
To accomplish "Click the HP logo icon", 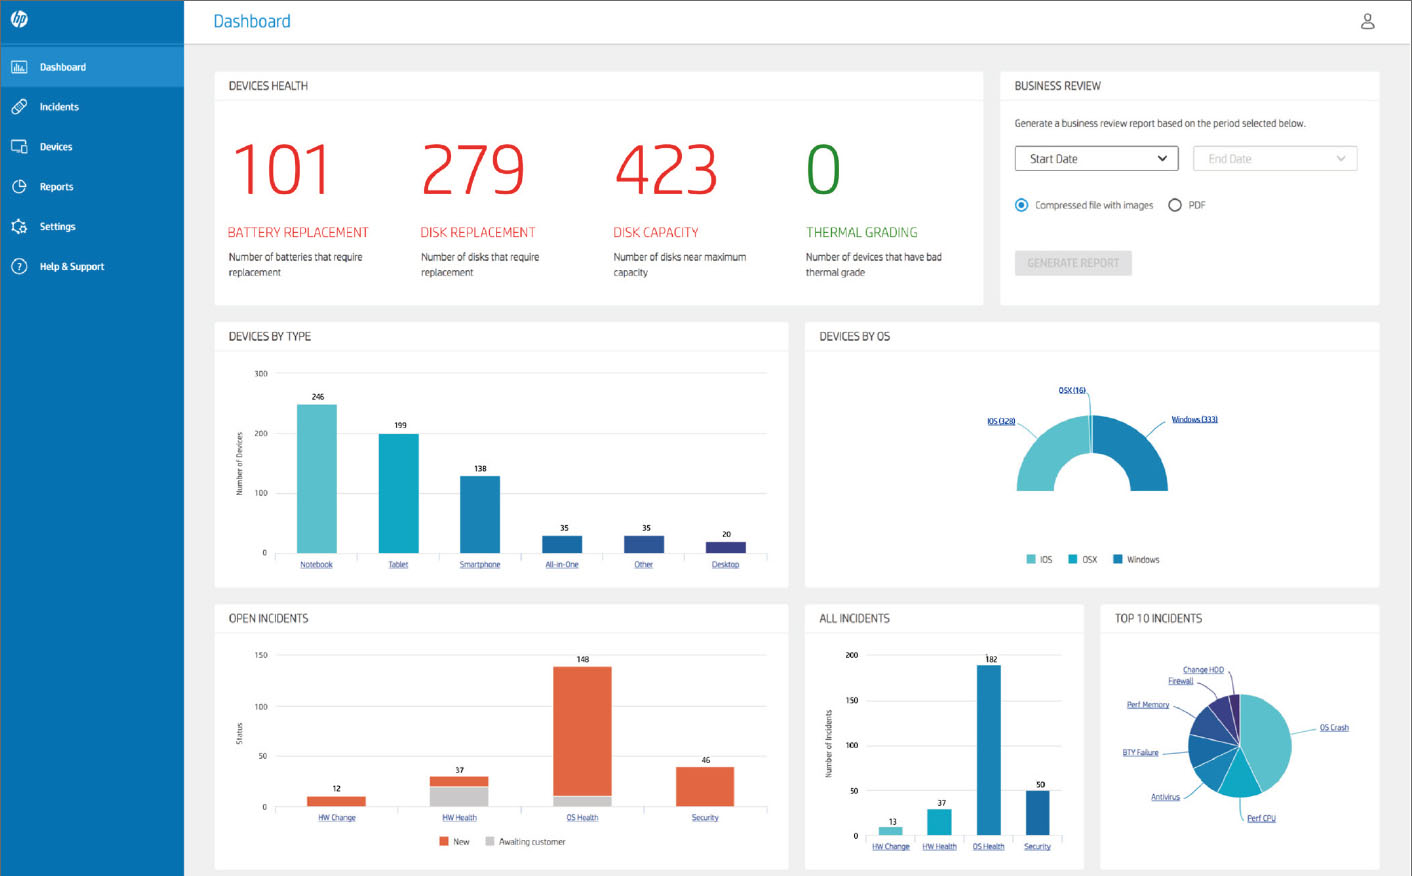I will pos(19,19).
